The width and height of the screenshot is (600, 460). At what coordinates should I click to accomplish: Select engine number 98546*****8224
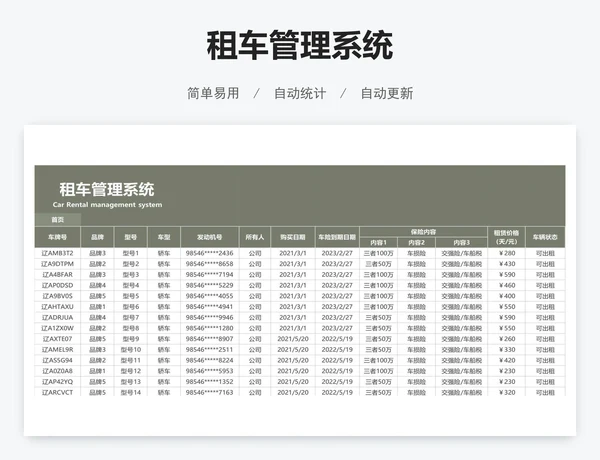point(210,360)
